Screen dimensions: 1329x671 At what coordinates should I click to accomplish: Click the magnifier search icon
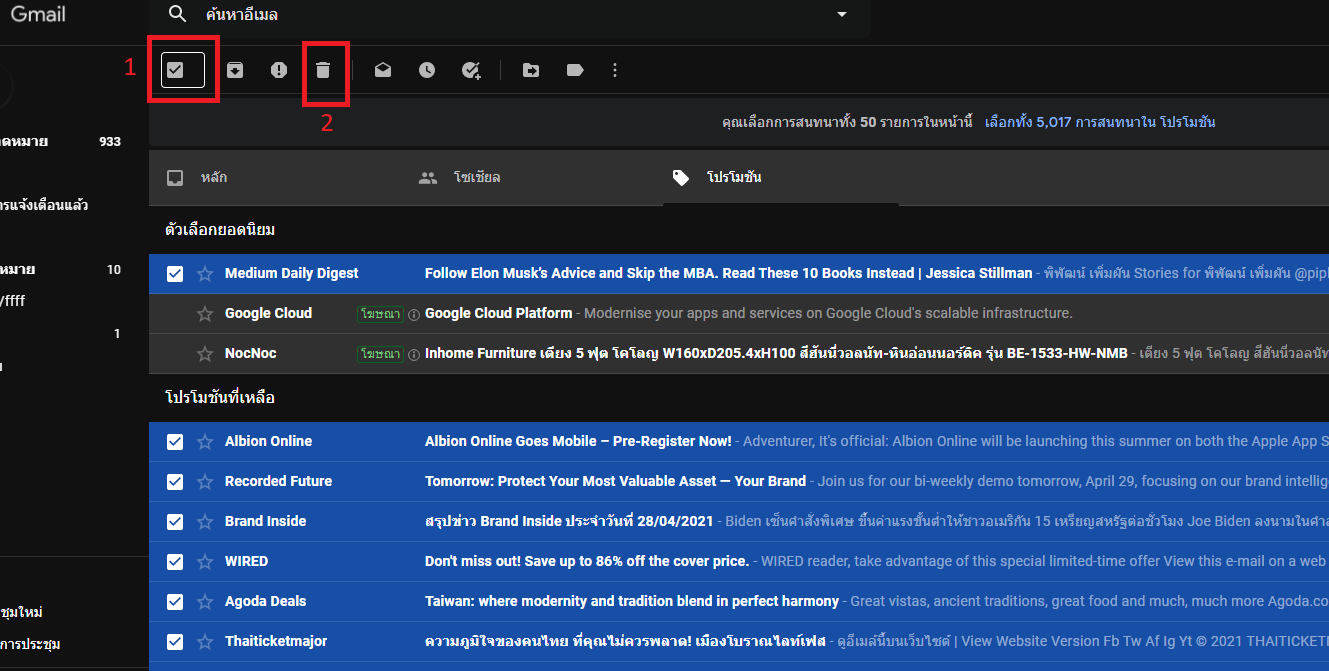178,14
